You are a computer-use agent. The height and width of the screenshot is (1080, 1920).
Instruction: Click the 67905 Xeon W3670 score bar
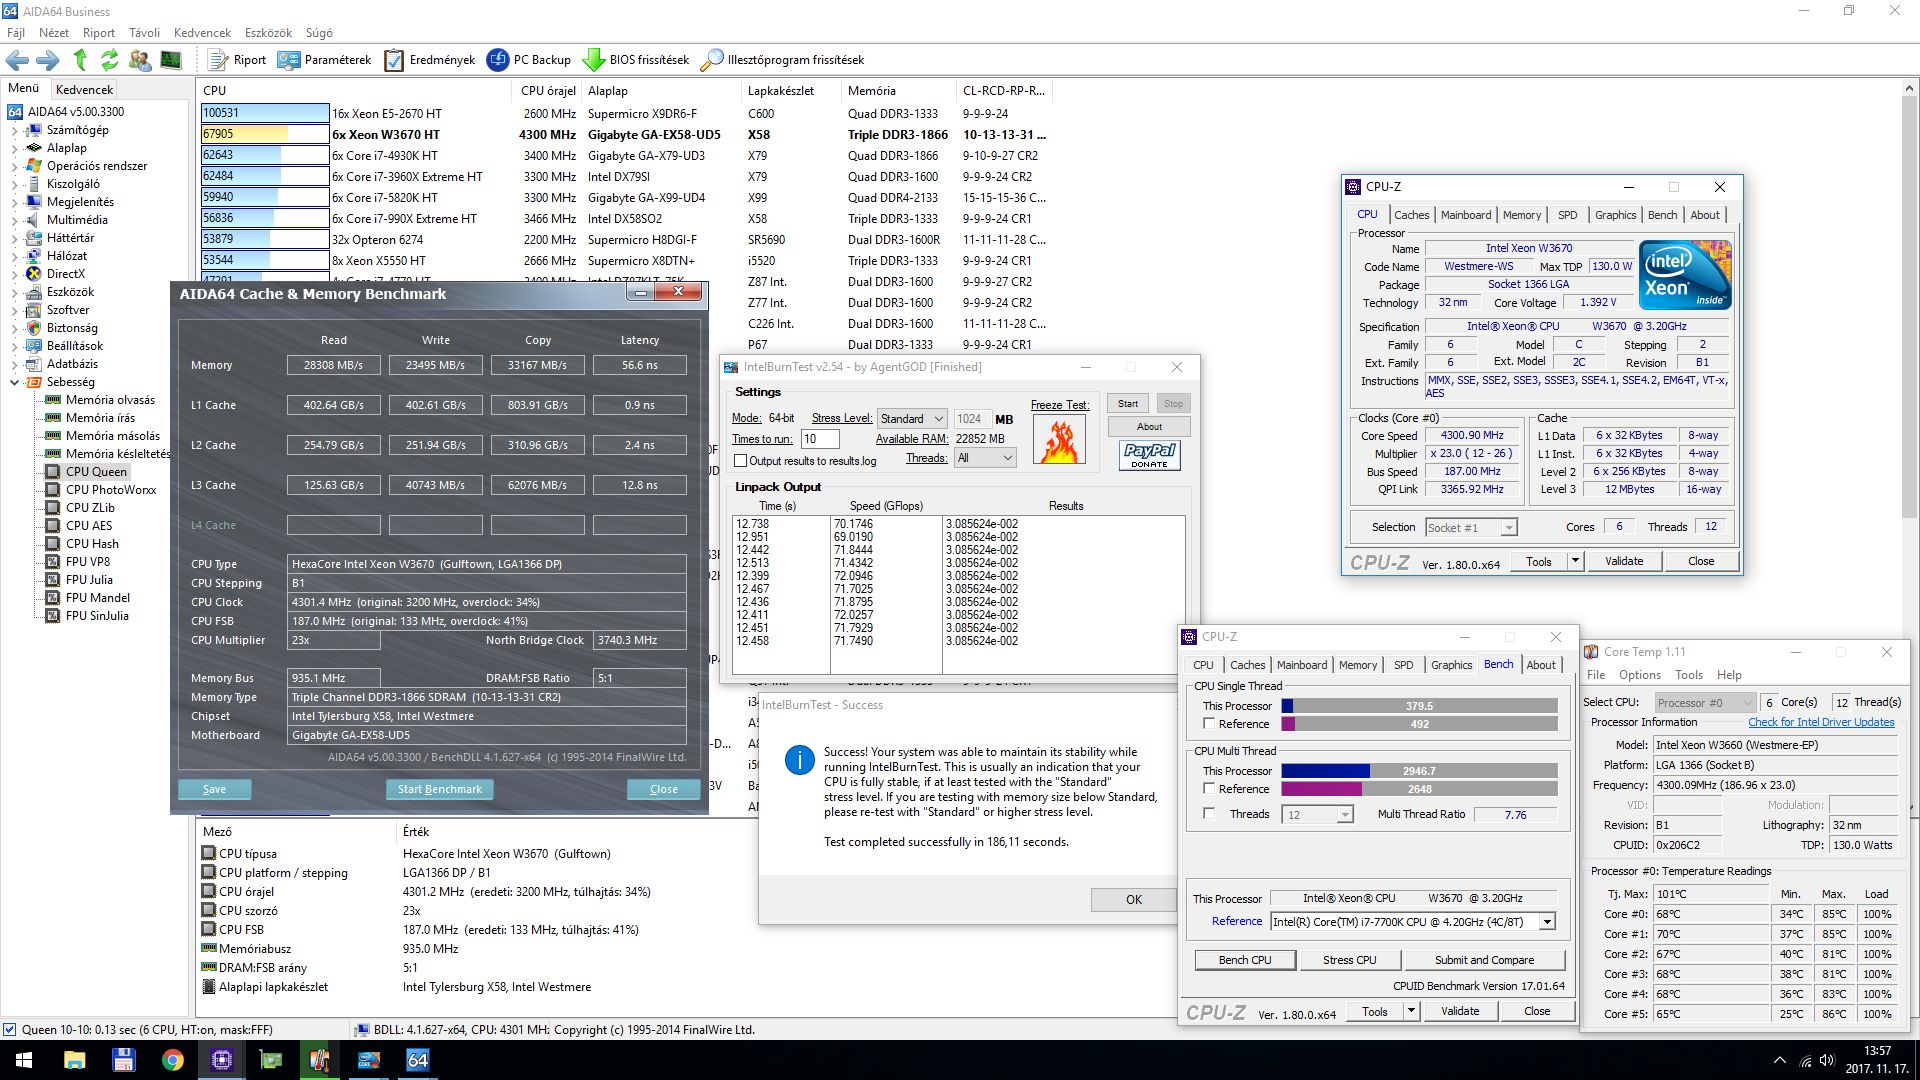265,134
